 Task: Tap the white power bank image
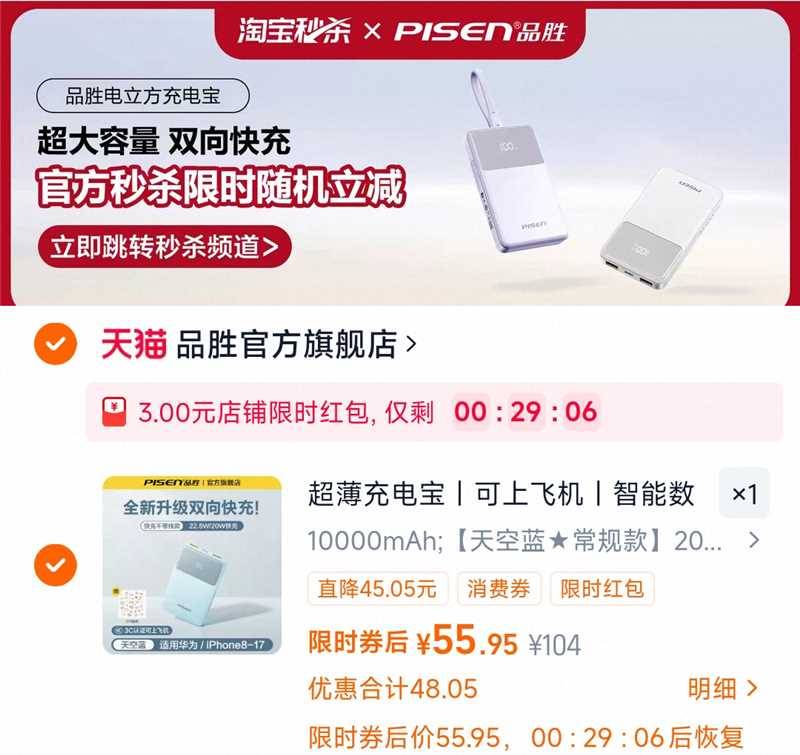point(661,229)
